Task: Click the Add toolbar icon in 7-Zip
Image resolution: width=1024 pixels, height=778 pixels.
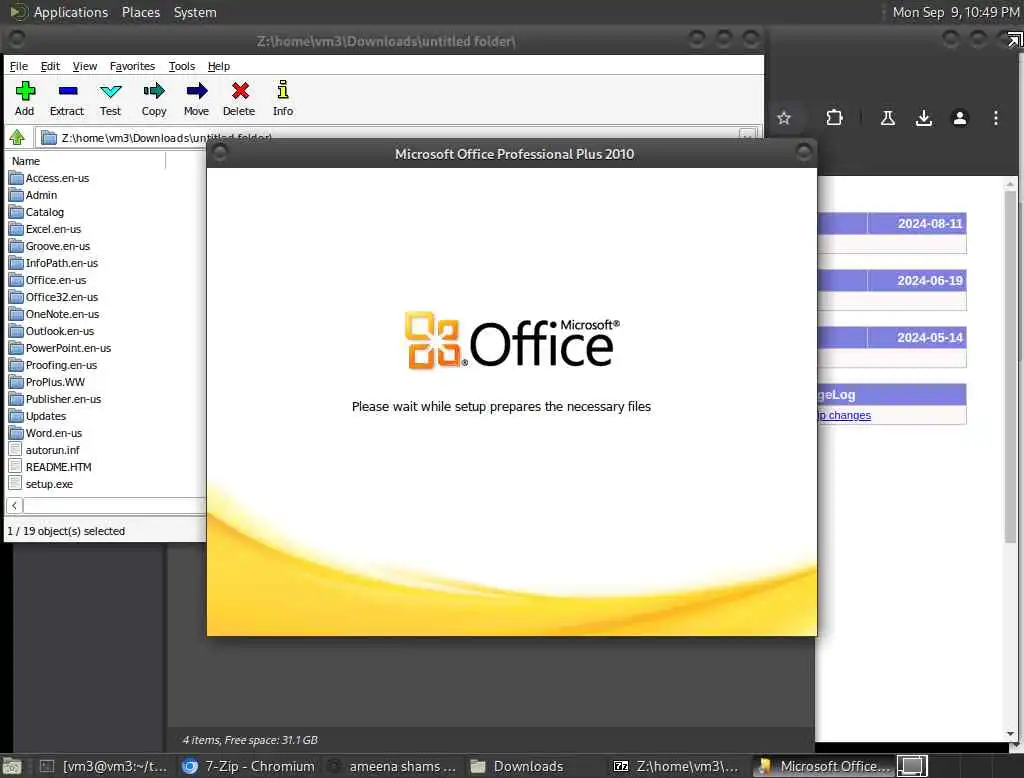Action: [x=25, y=99]
